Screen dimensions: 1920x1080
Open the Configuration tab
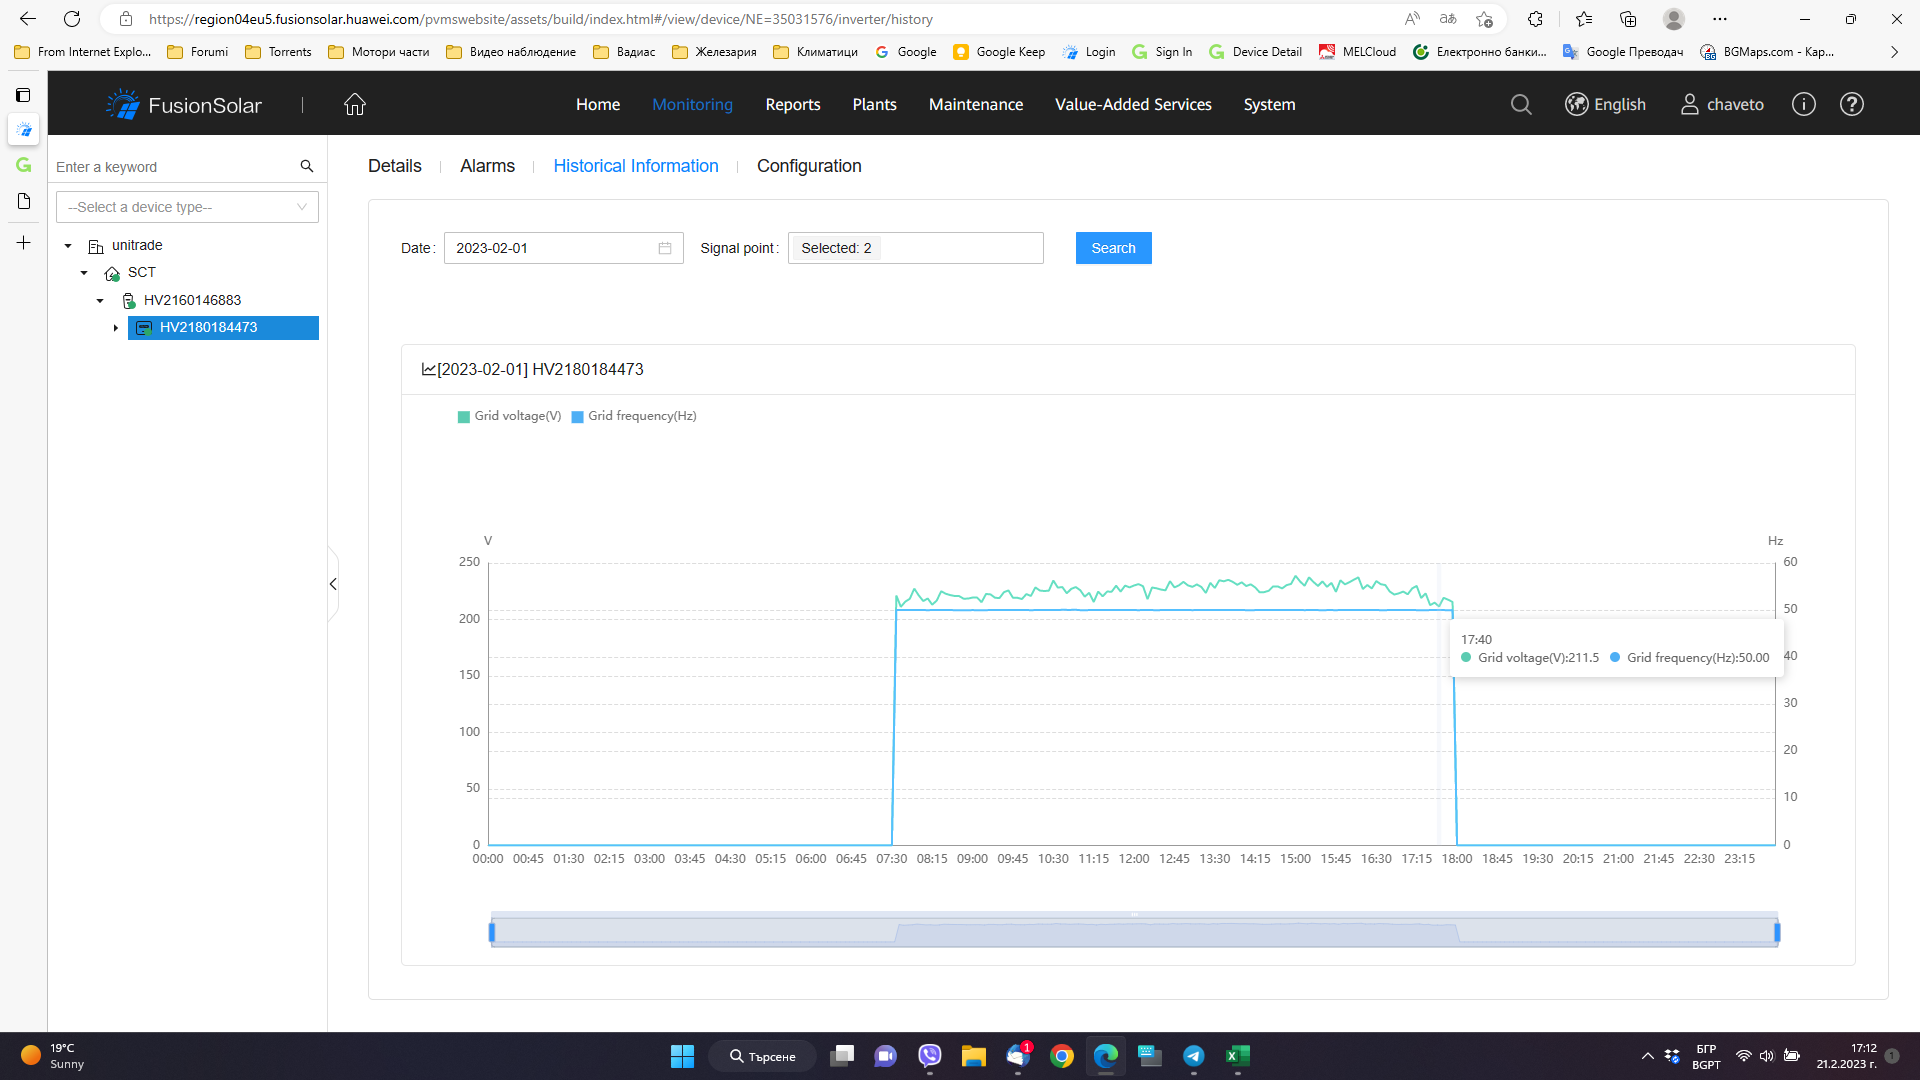(808, 167)
